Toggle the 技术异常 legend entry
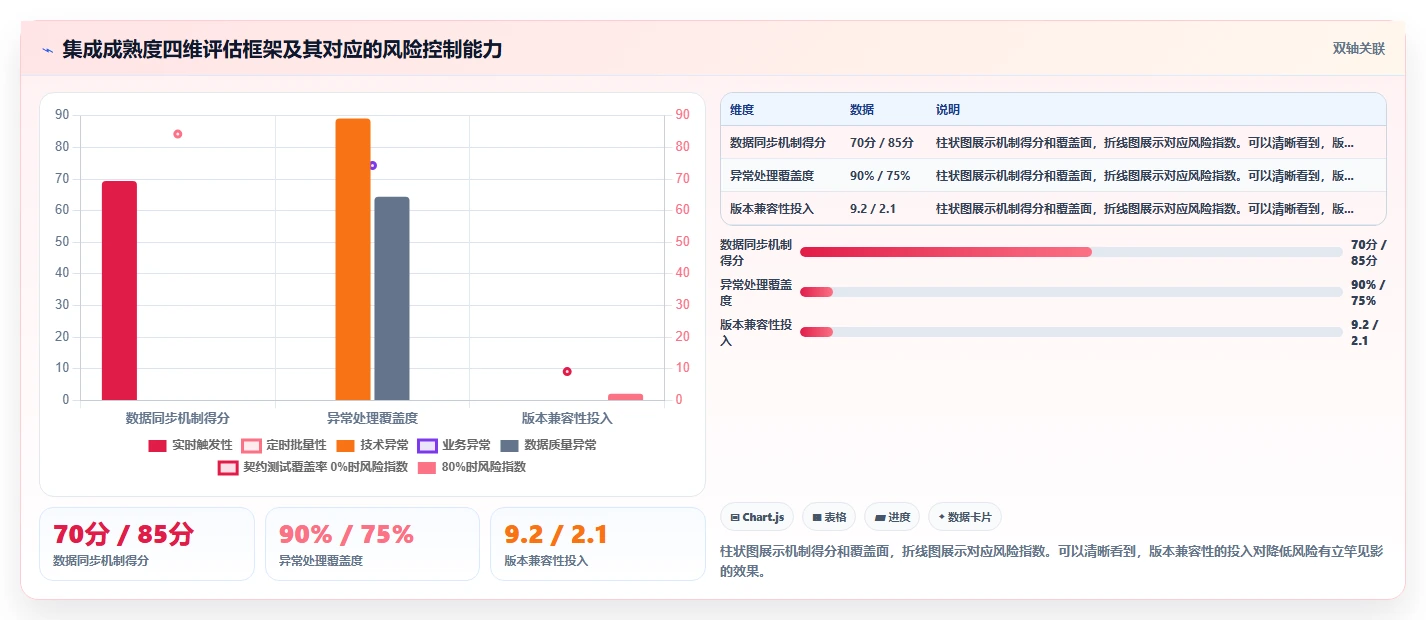 tap(372, 445)
